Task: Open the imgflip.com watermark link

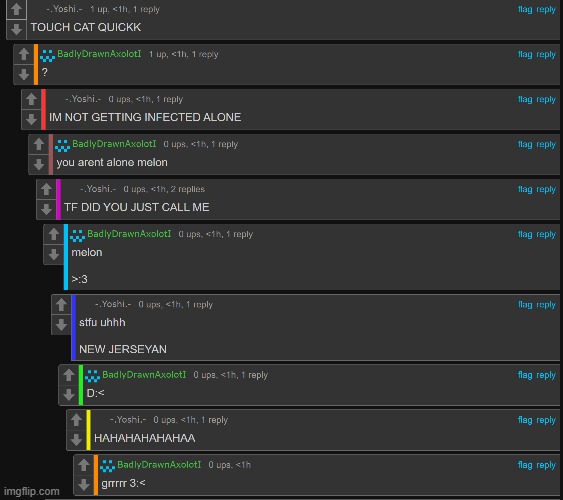Action: click(32, 491)
